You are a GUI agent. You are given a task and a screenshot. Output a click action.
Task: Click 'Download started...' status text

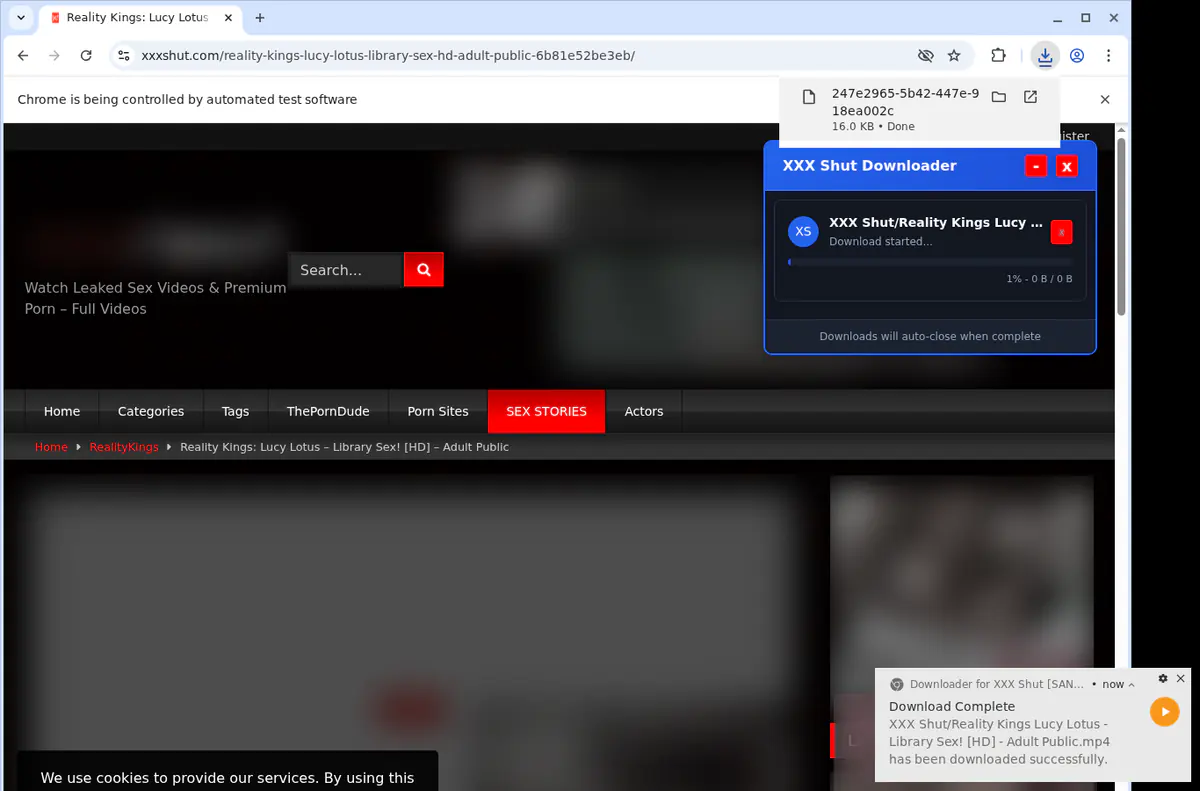tap(881, 241)
